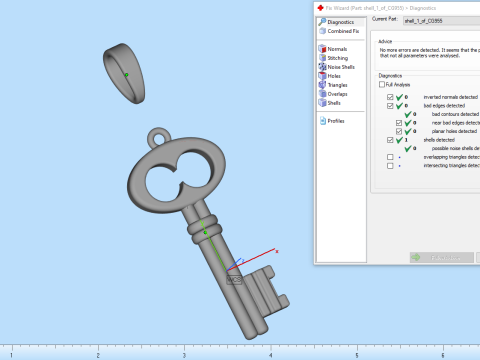Open the Combined Fix page
Screen dimensions: 480x360
pos(343,31)
